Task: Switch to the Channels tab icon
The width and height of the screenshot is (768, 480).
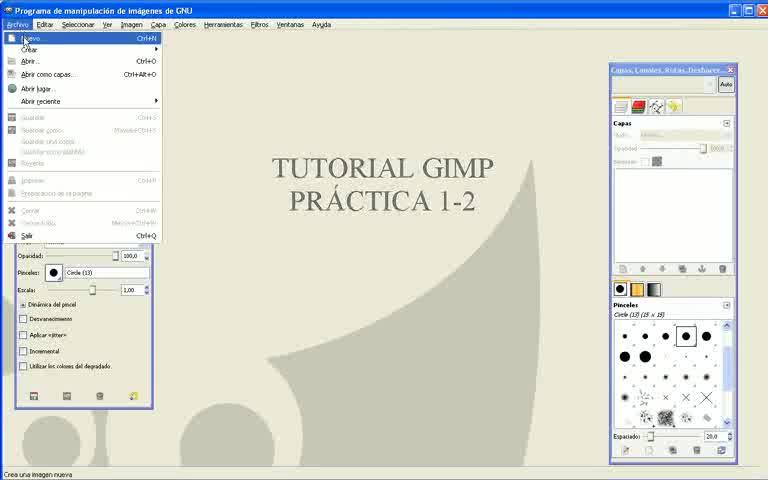Action: 638,107
